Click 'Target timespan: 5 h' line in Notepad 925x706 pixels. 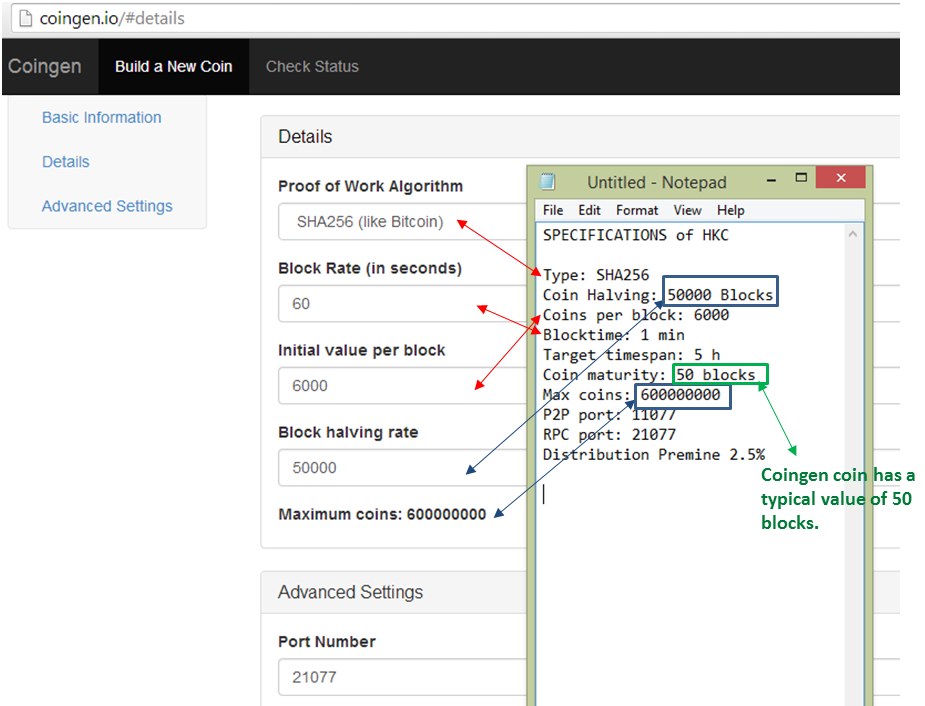coord(631,355)
